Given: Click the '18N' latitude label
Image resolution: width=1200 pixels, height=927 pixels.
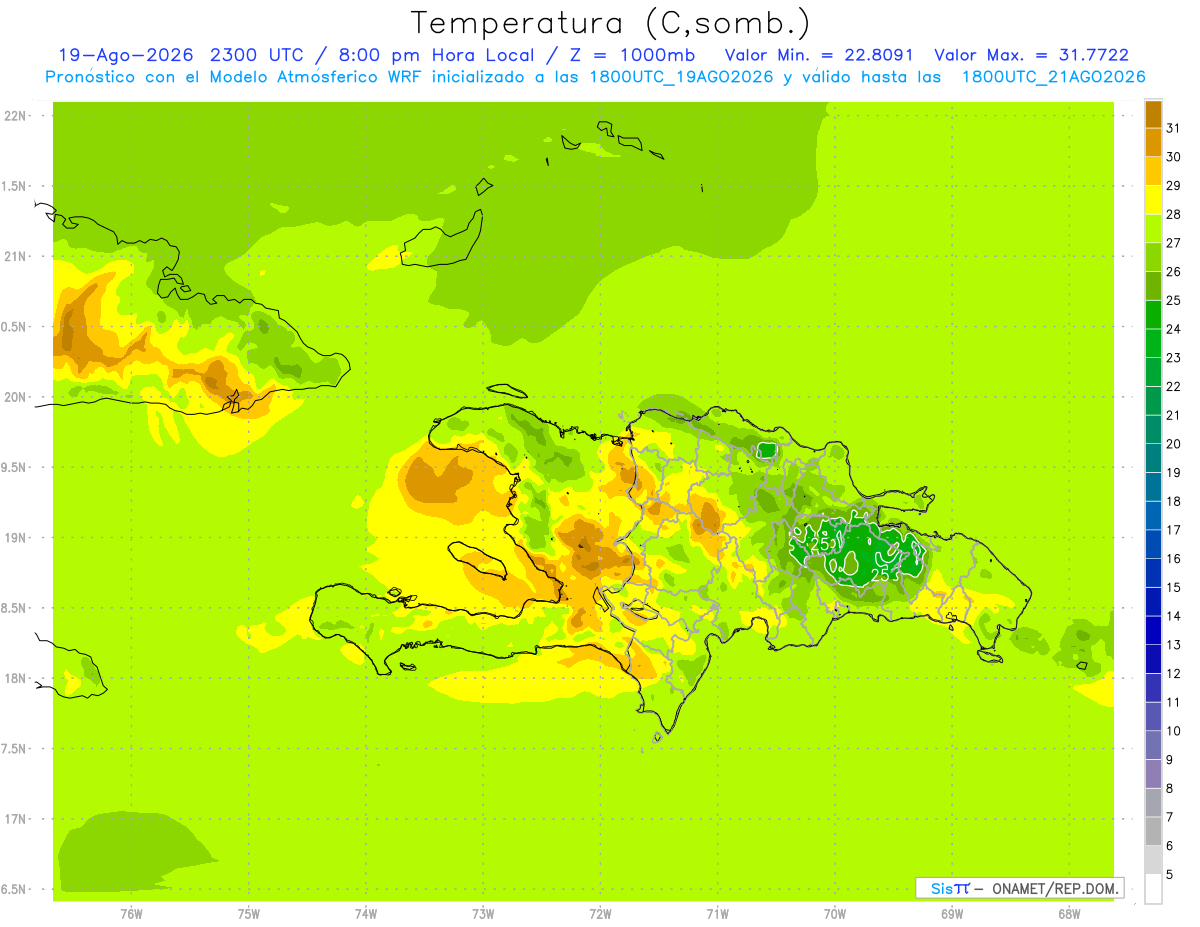Looking at the screenshot, I should click(x=16, y=678).
